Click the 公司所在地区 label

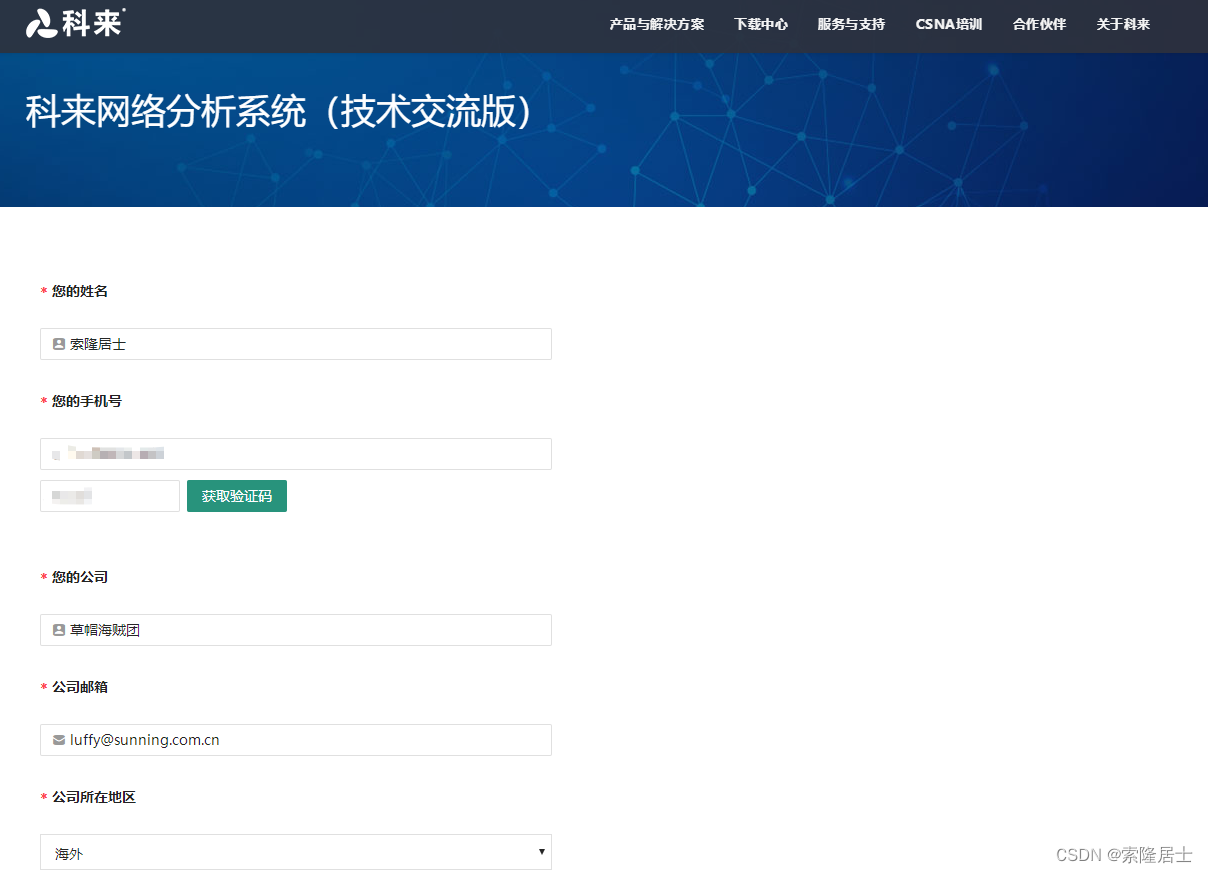click(94, 797)
